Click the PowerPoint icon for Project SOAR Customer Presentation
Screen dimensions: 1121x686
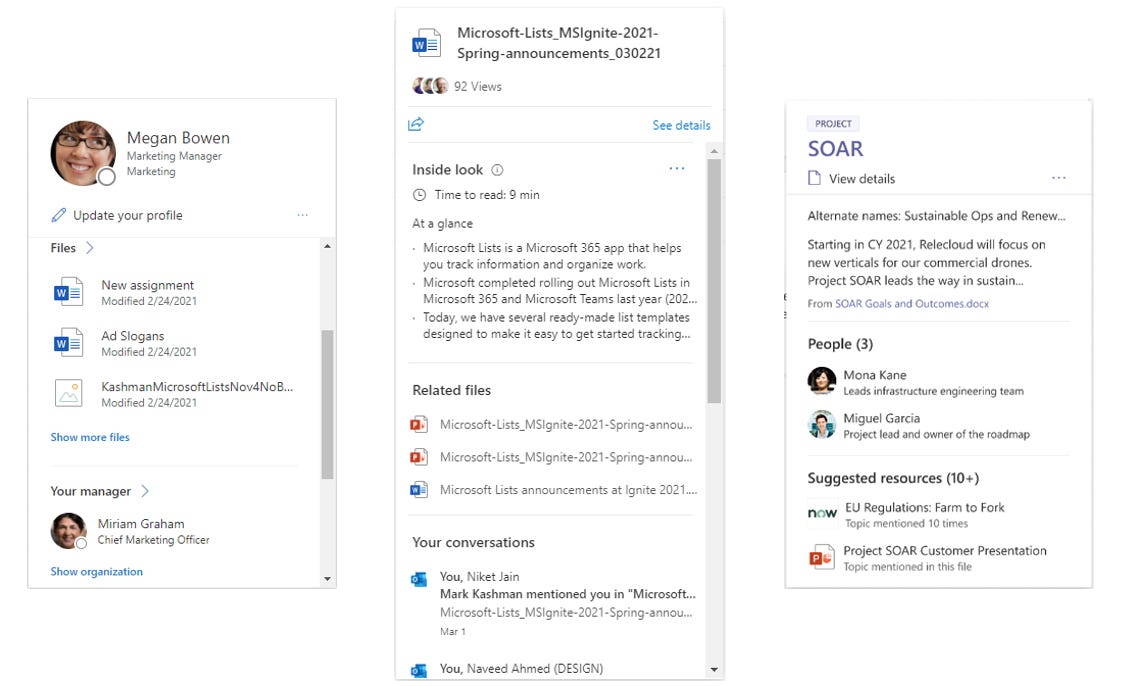(x=821, y=557)
